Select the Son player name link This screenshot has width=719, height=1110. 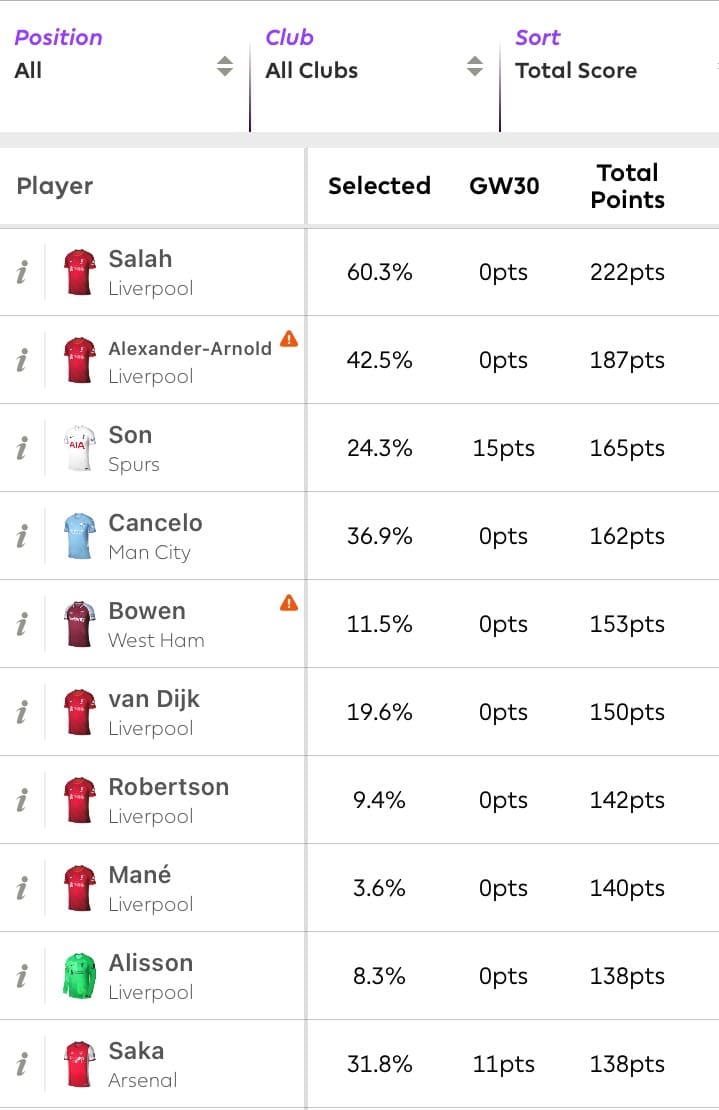pos(130,435)
